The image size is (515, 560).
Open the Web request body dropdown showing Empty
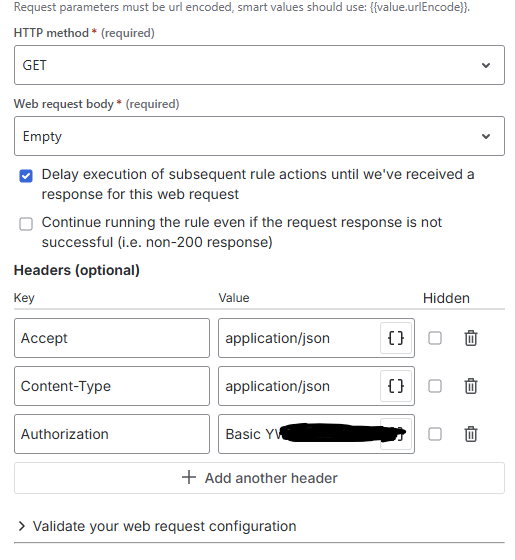(x=259, y=136)
